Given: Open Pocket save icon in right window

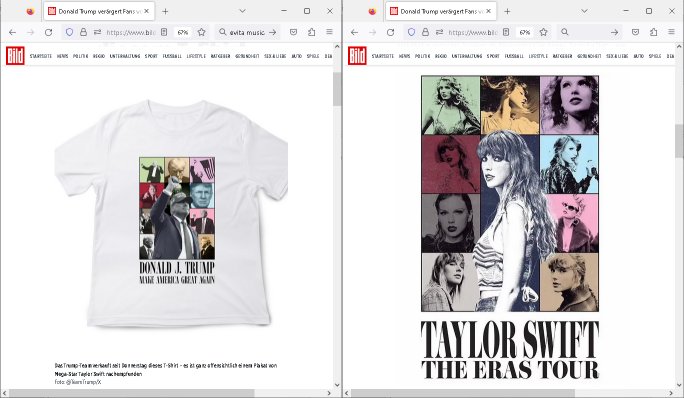Looking at the screenshot, I should coord(636,32).
